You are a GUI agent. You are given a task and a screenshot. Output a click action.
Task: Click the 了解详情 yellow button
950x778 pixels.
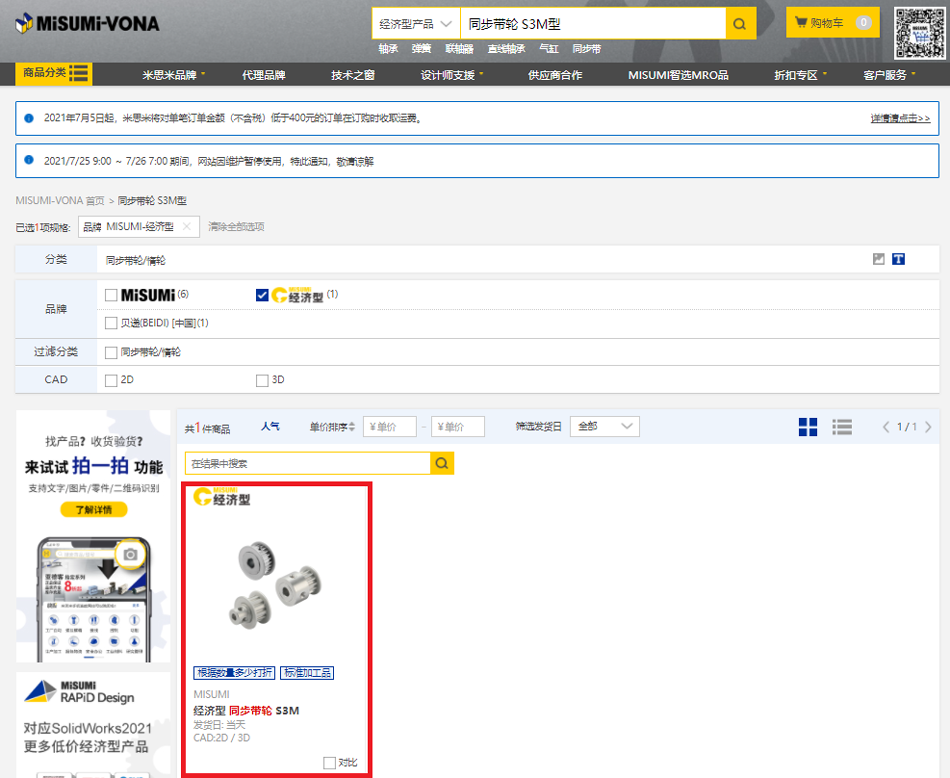pos(94,510)
